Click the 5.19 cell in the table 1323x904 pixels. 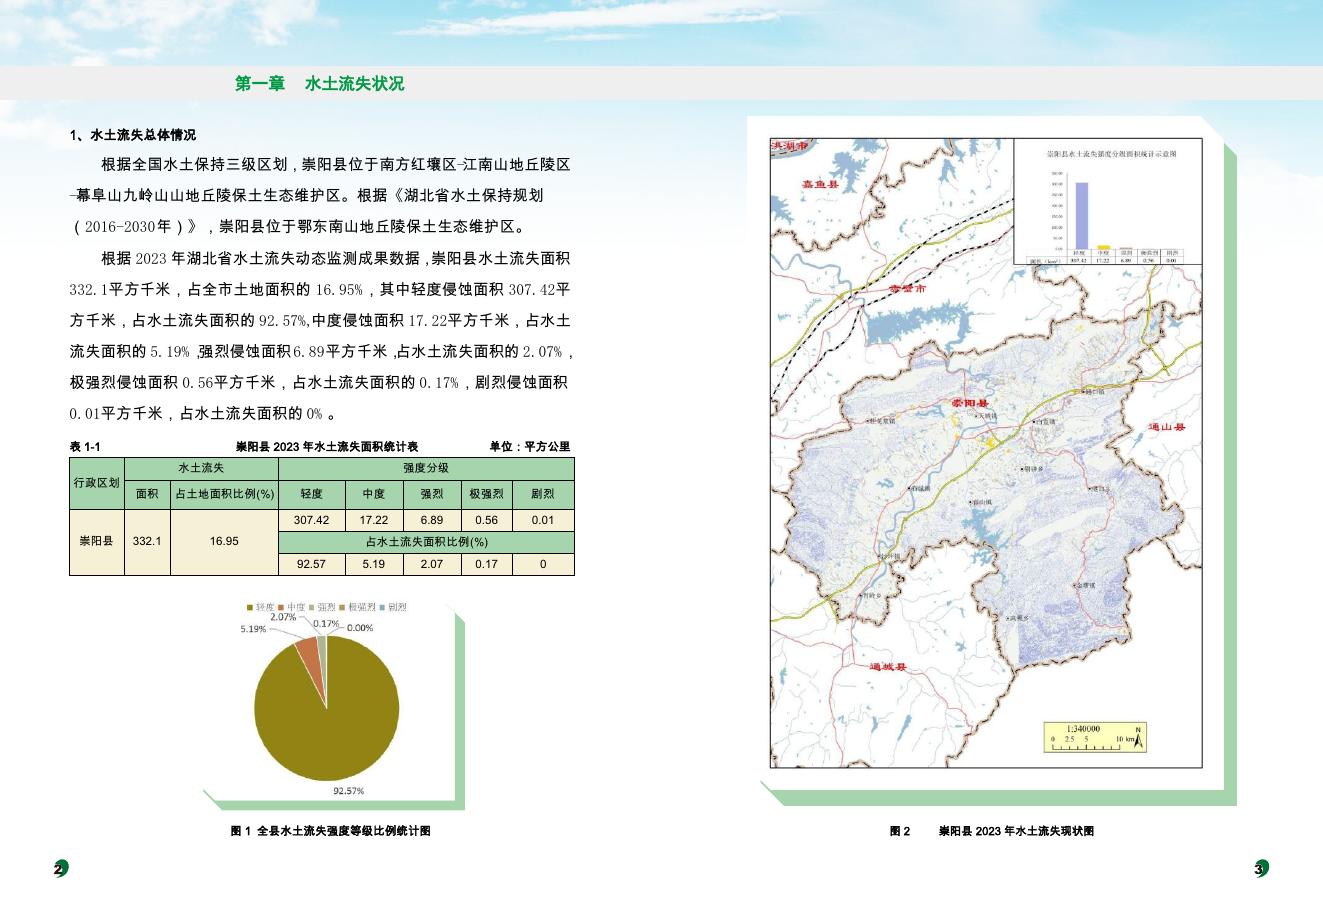[x=374, y=564]
